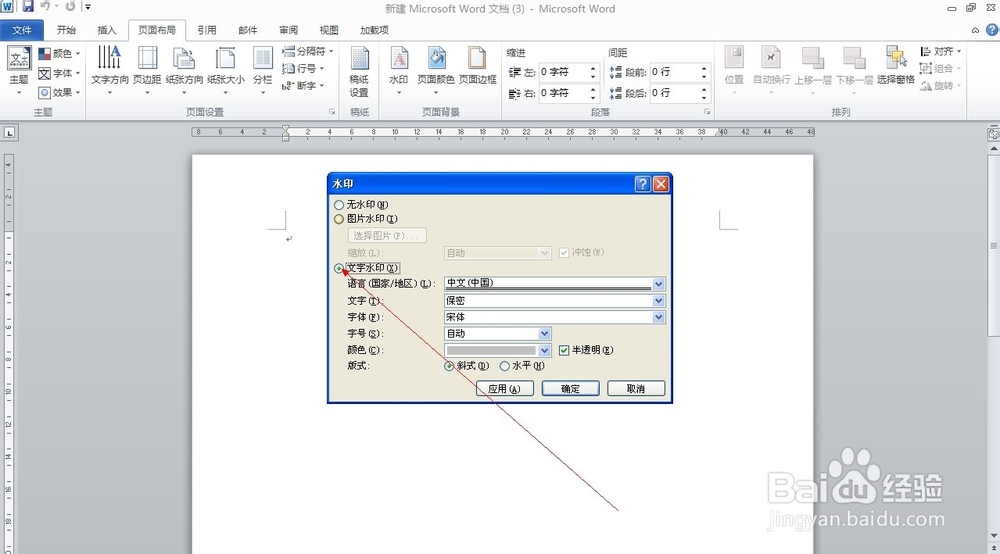Open 段落 dialog launcher

[x=707, y=112]
